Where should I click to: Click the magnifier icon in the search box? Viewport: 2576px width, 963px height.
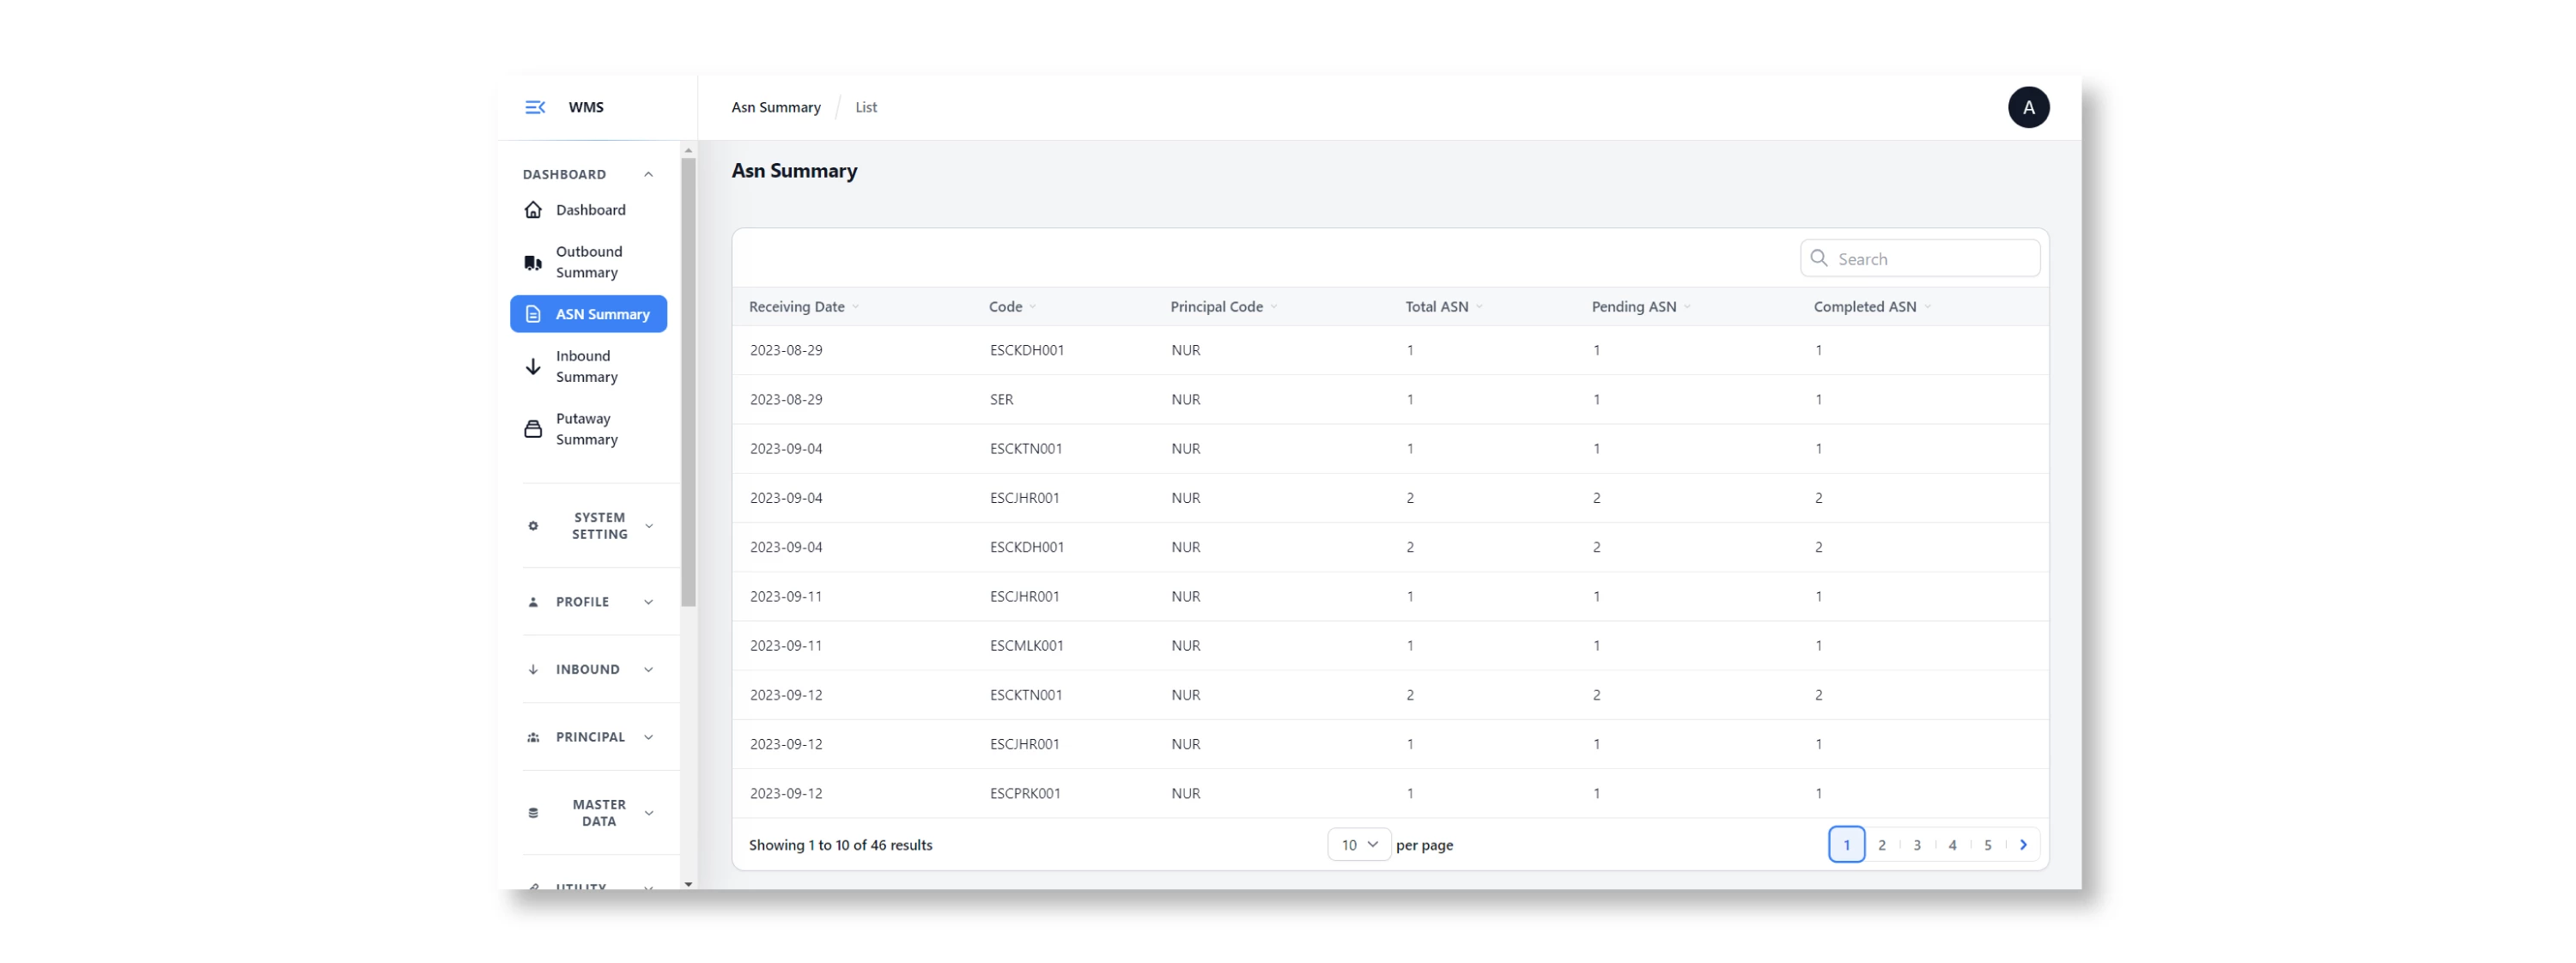click(x=1819, y=258)
